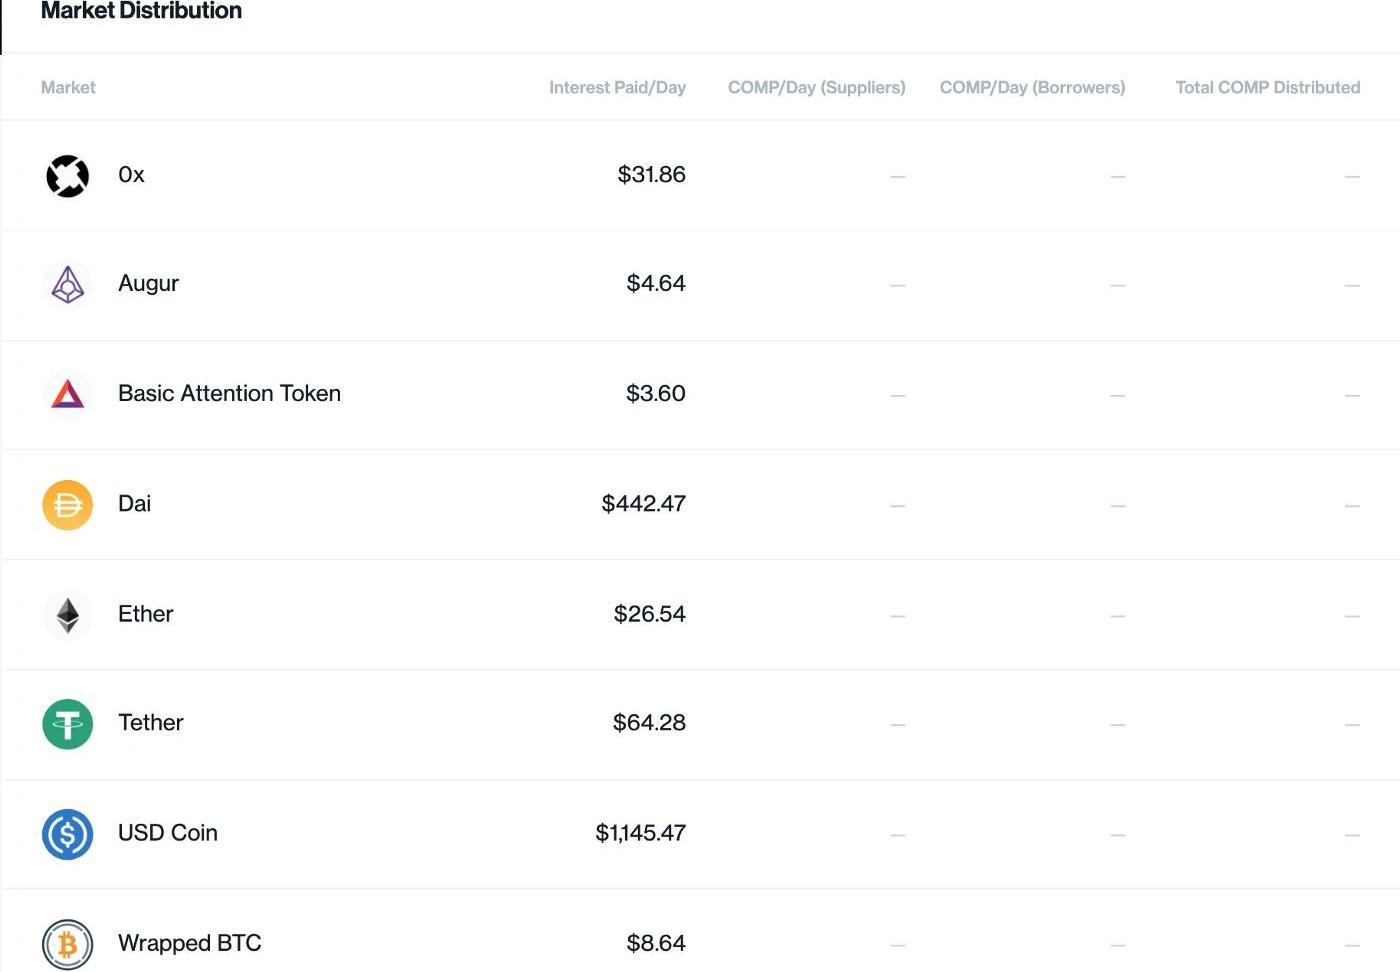The image size is (1400, 972).
Task: Click the Tether interest value $64.28
Action: point(649,723)
